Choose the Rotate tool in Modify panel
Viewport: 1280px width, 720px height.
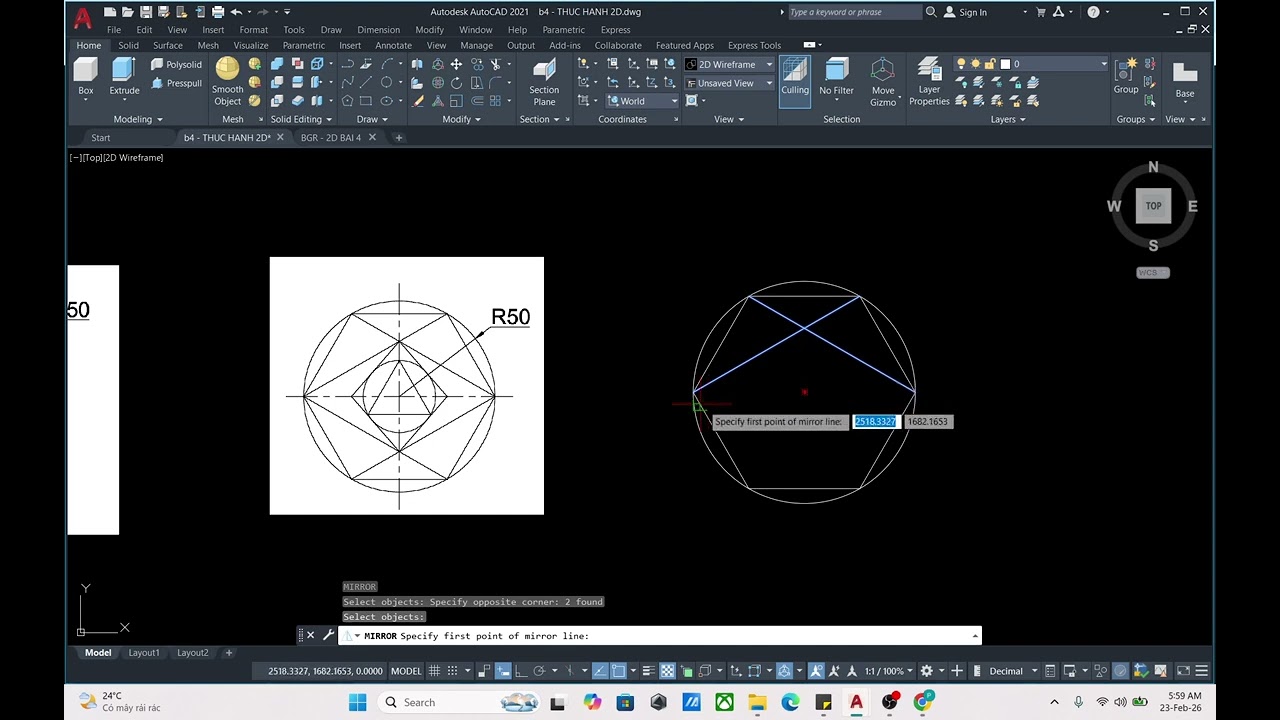point(456,83)
